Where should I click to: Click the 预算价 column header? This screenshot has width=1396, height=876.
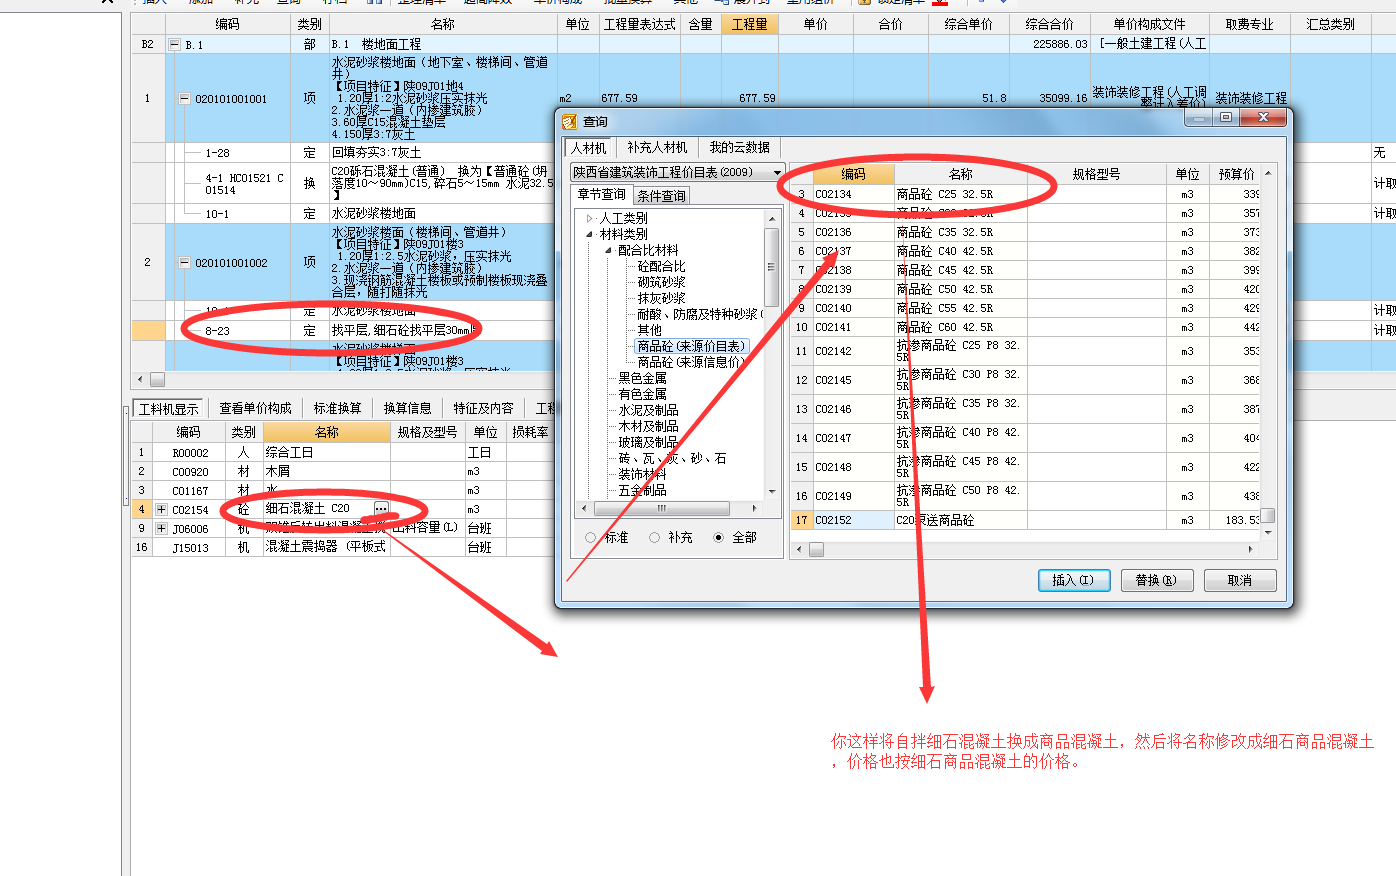point(1236,174)
